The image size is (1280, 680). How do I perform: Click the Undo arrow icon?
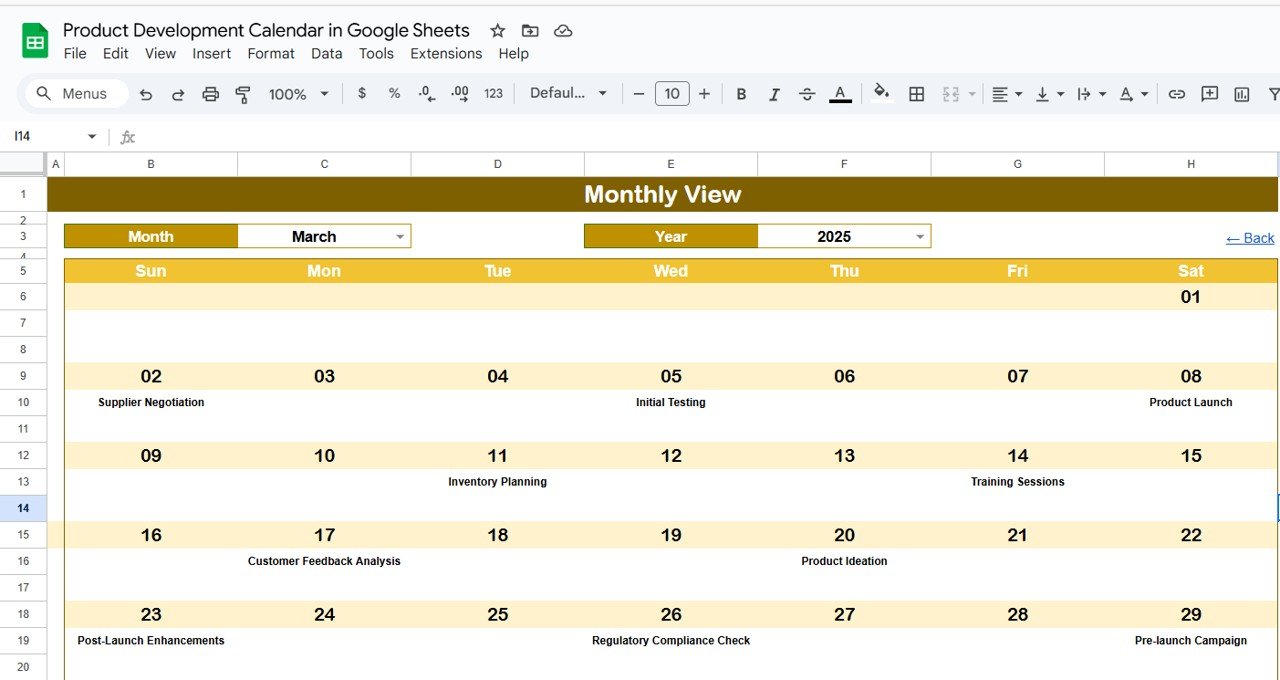coord(146,94)
